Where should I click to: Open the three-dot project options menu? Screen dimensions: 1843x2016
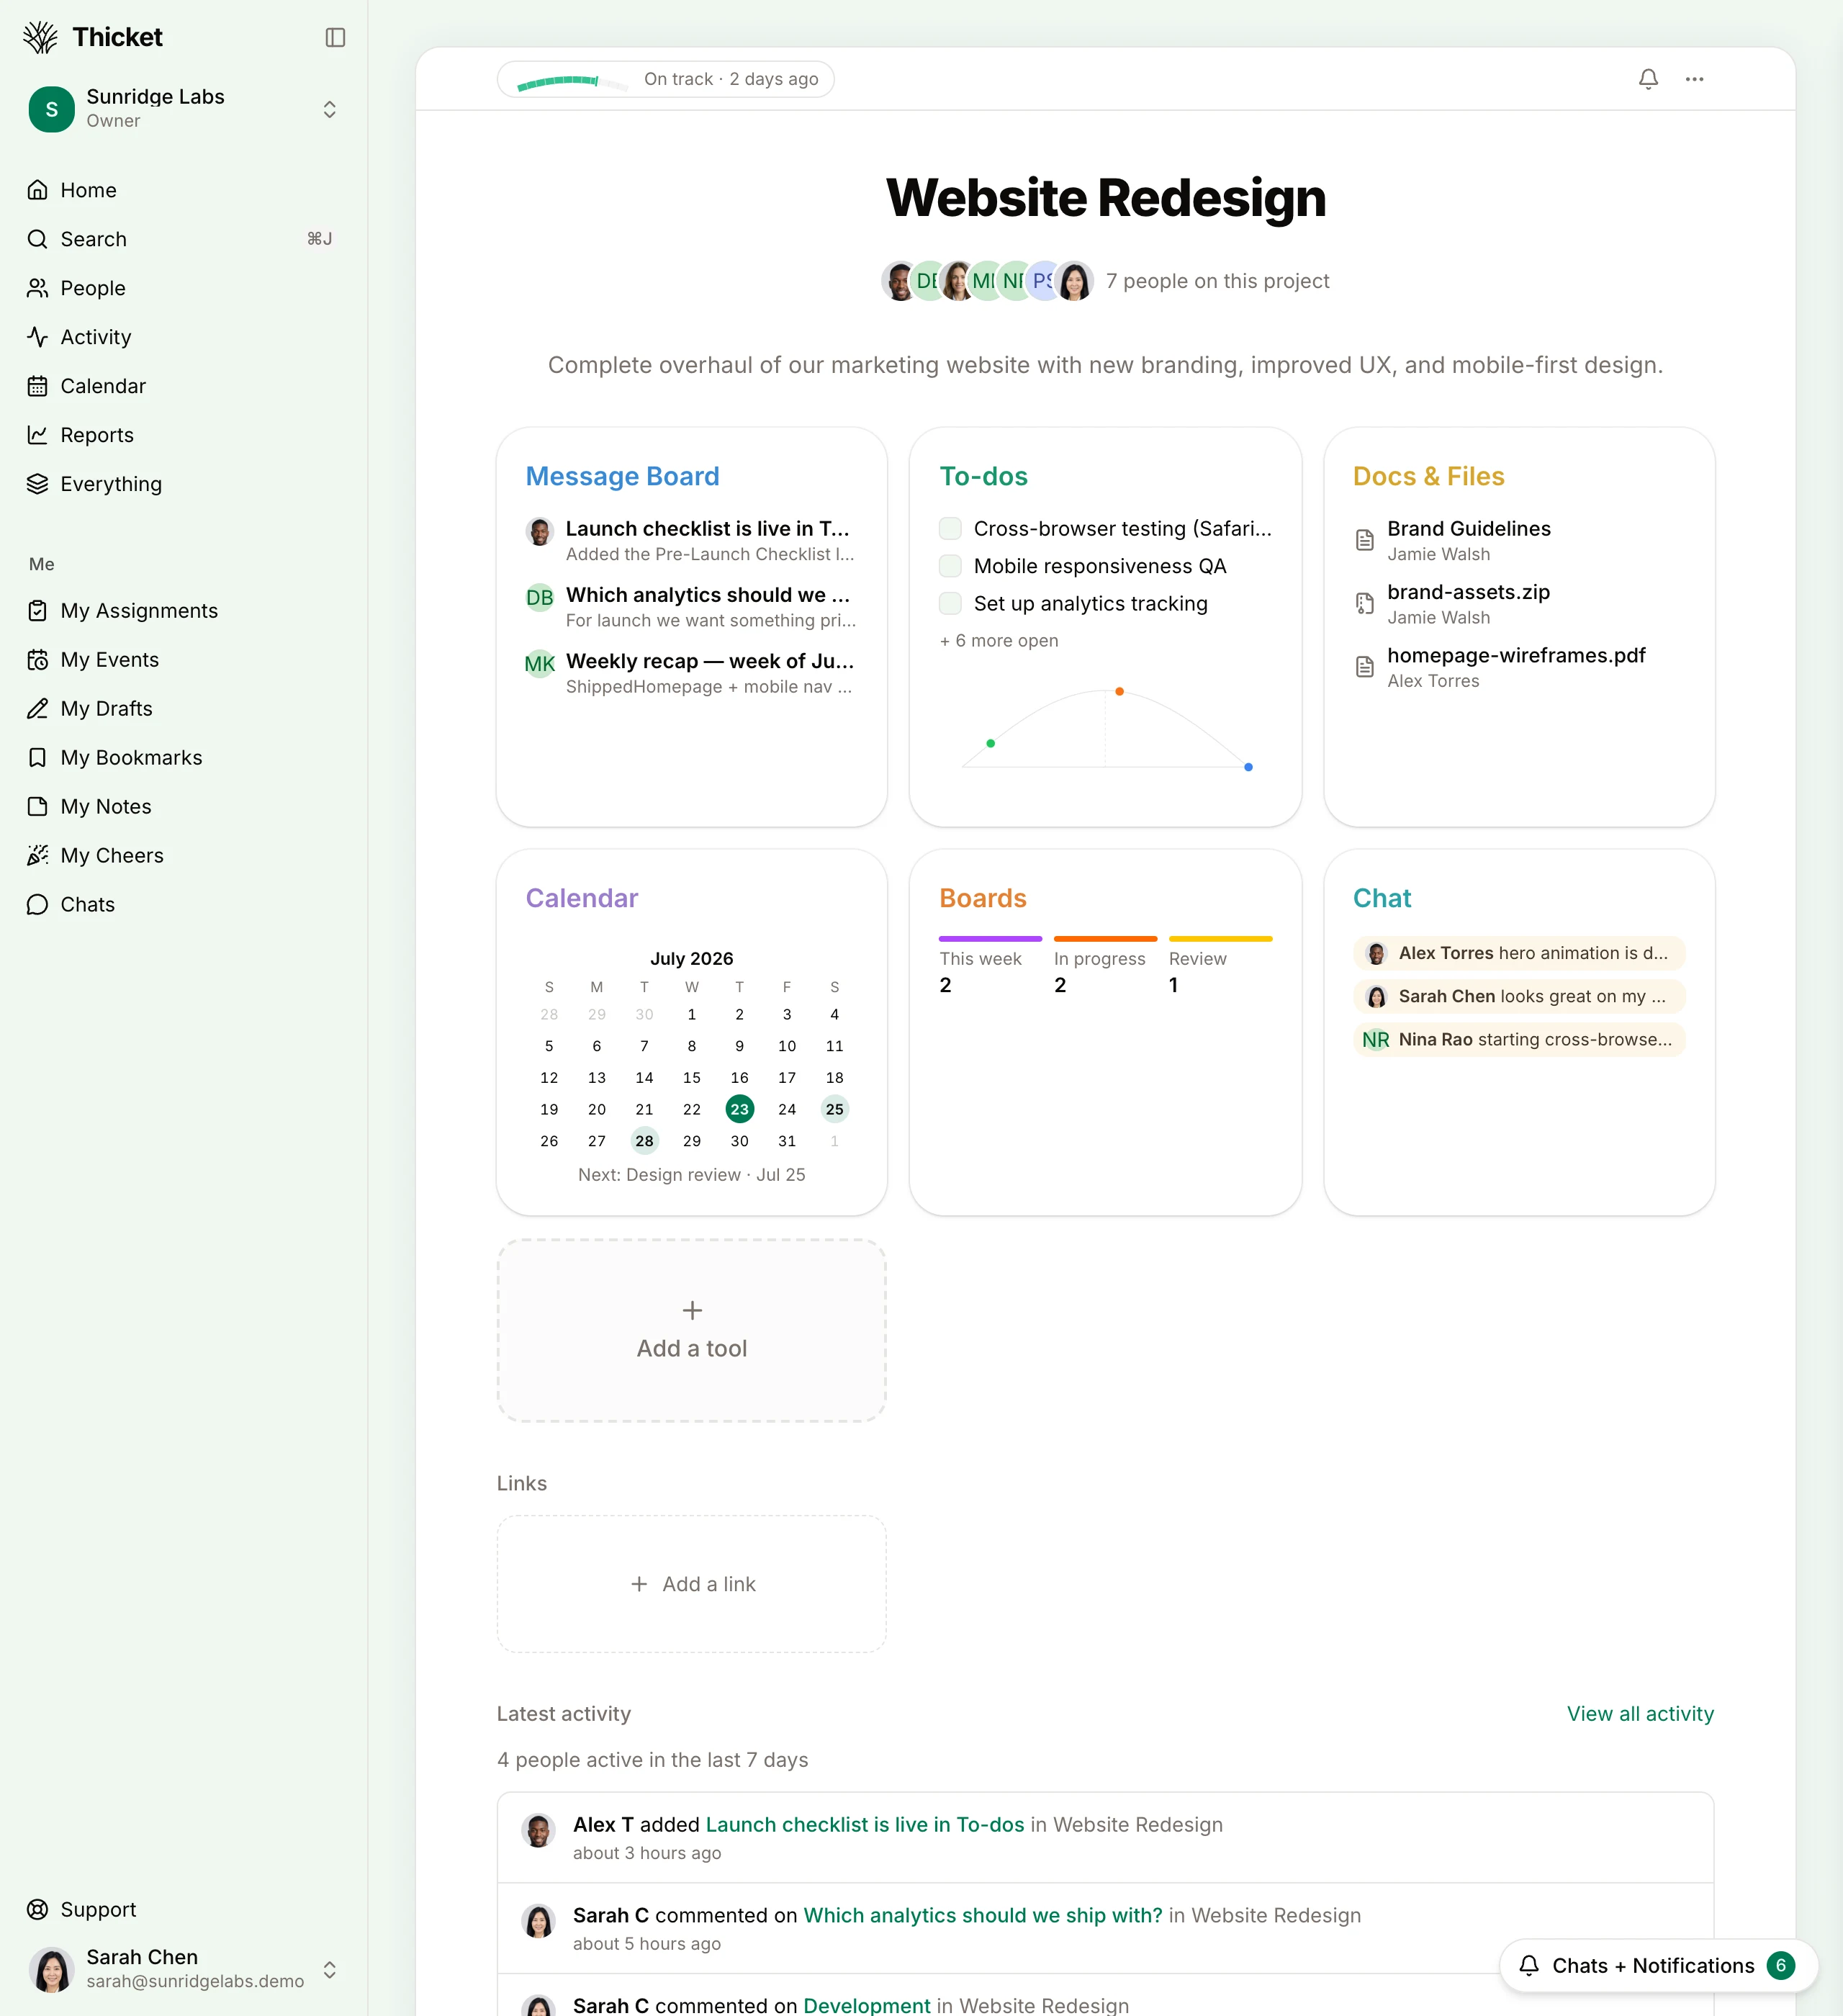(x=1694, y=79)
